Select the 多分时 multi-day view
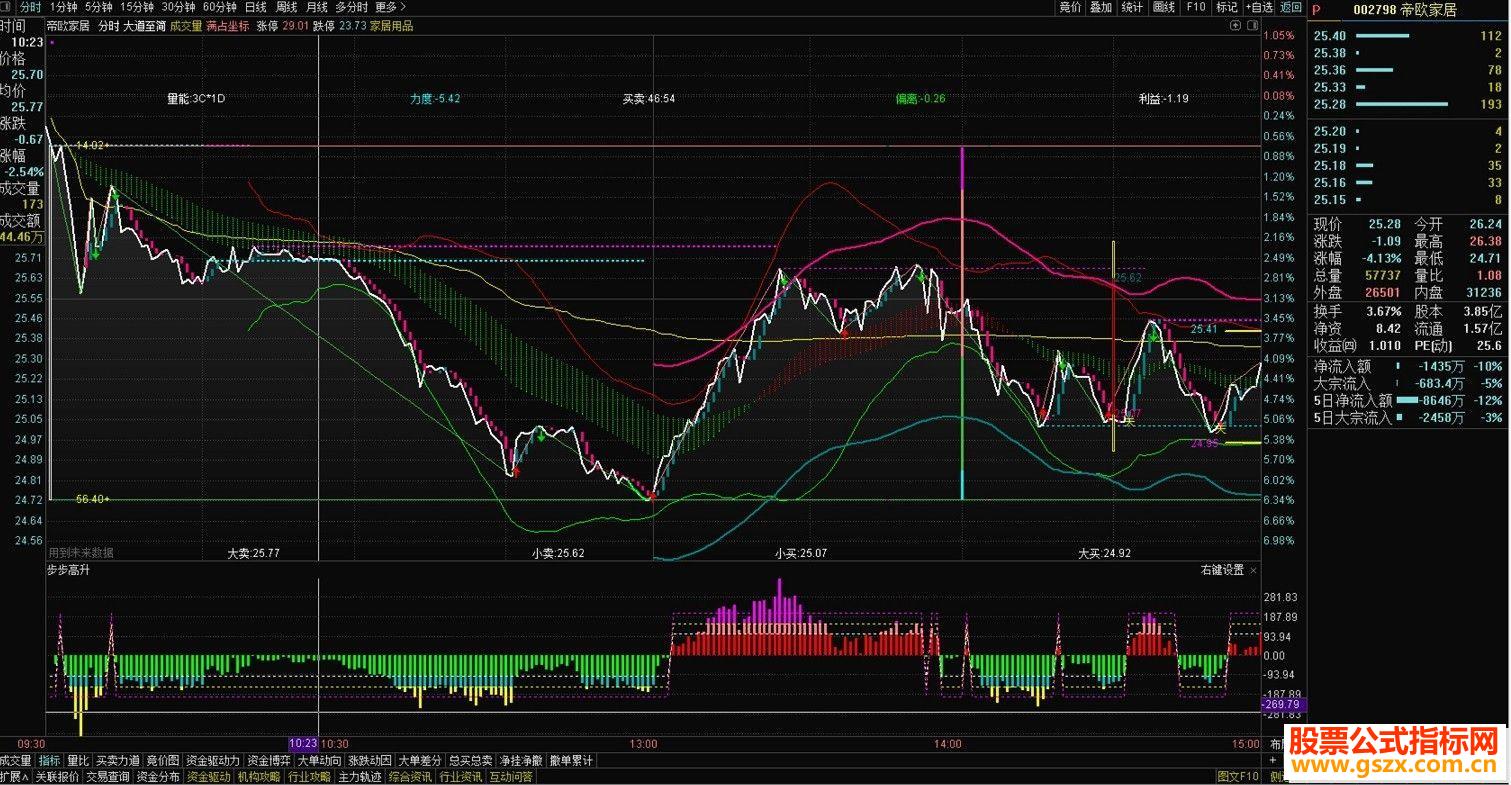1511x785 pixels. pos(351,7)
